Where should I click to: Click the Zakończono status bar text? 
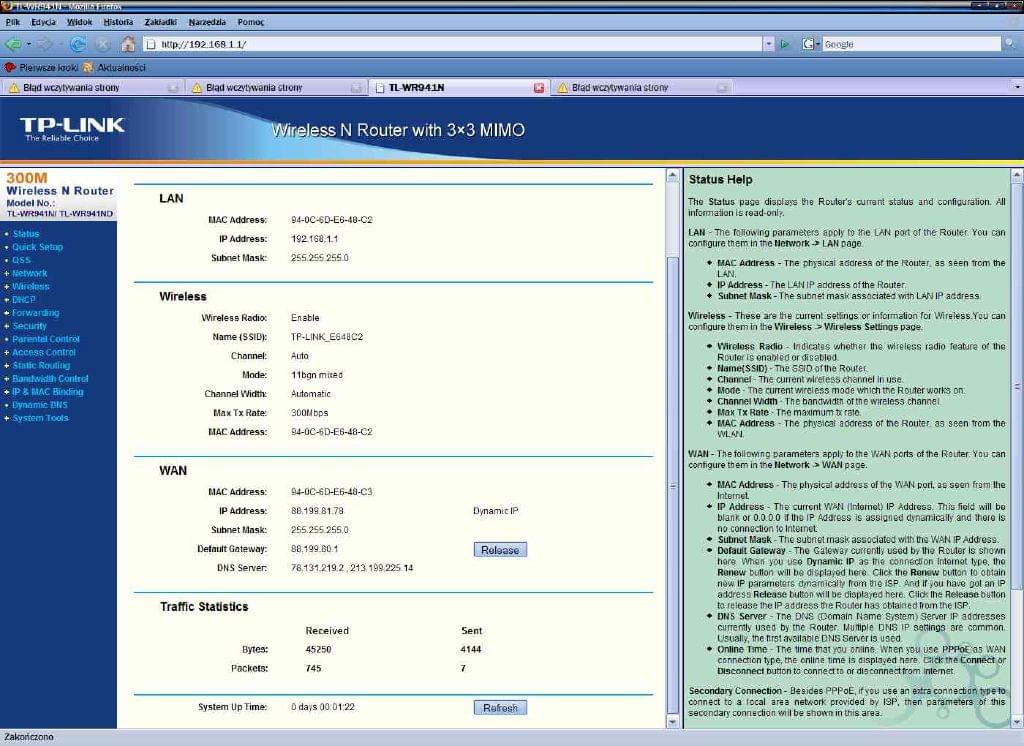tap(29, 737)
